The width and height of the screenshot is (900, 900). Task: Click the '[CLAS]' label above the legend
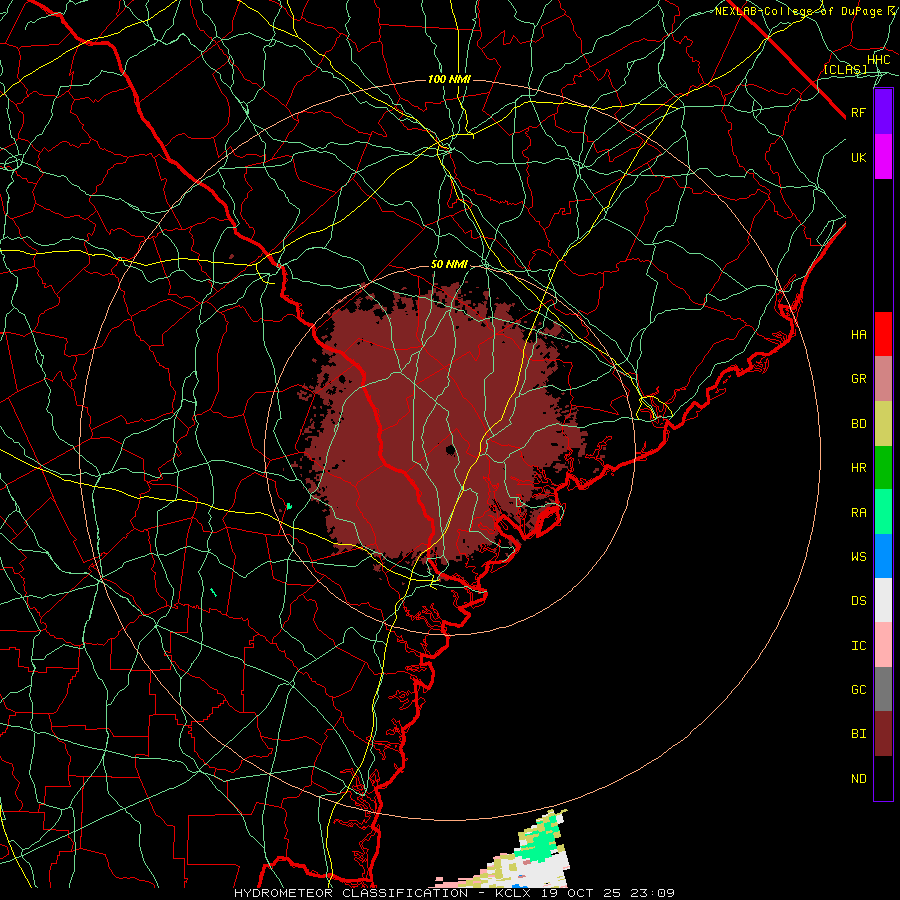[x=845, y=69]
